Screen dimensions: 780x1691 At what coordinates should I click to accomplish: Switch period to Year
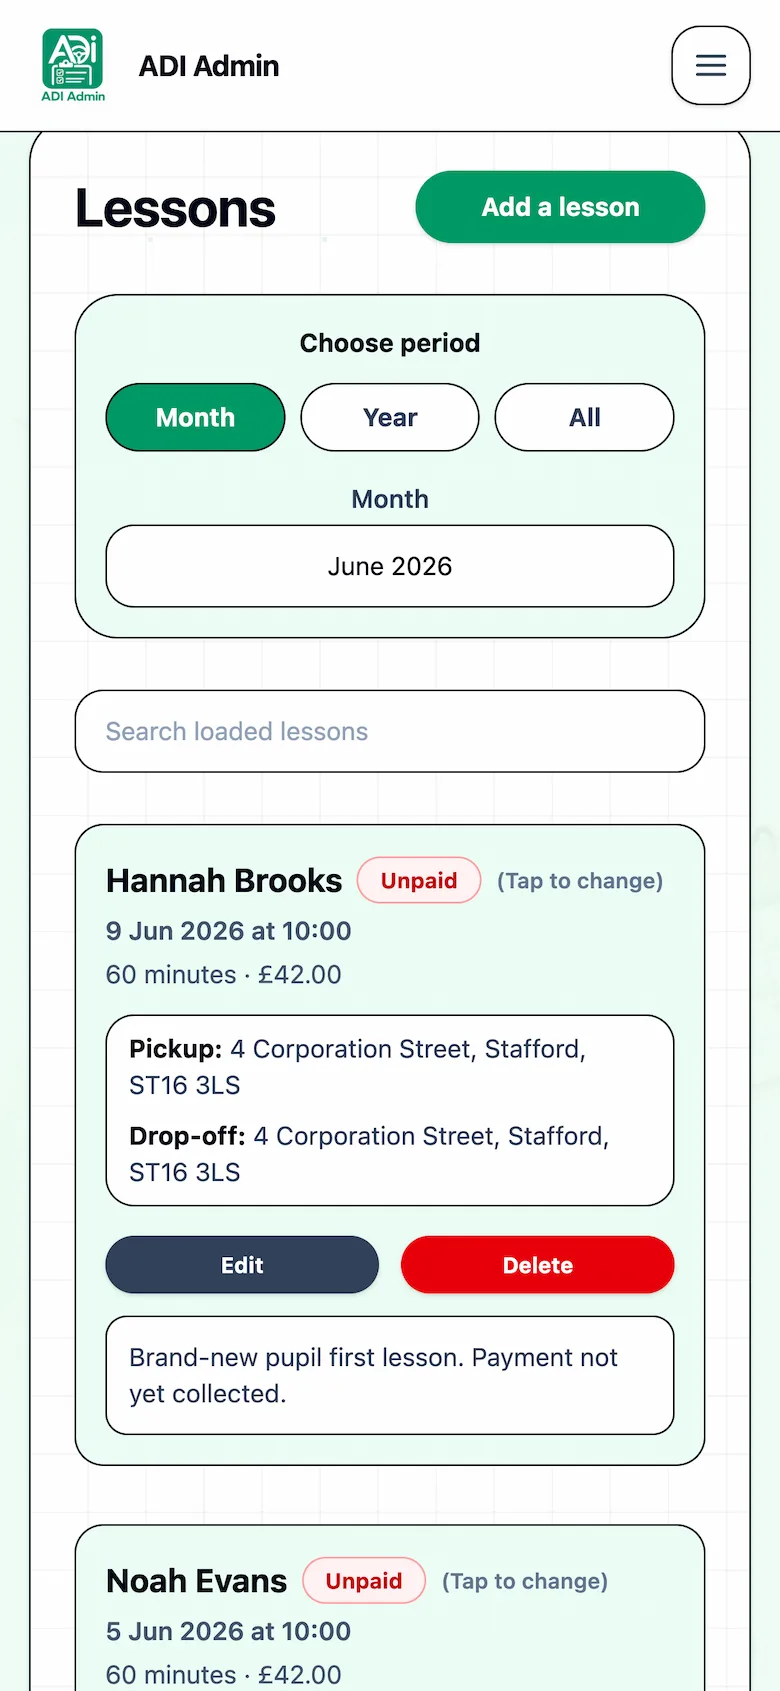tap(390, 417)
